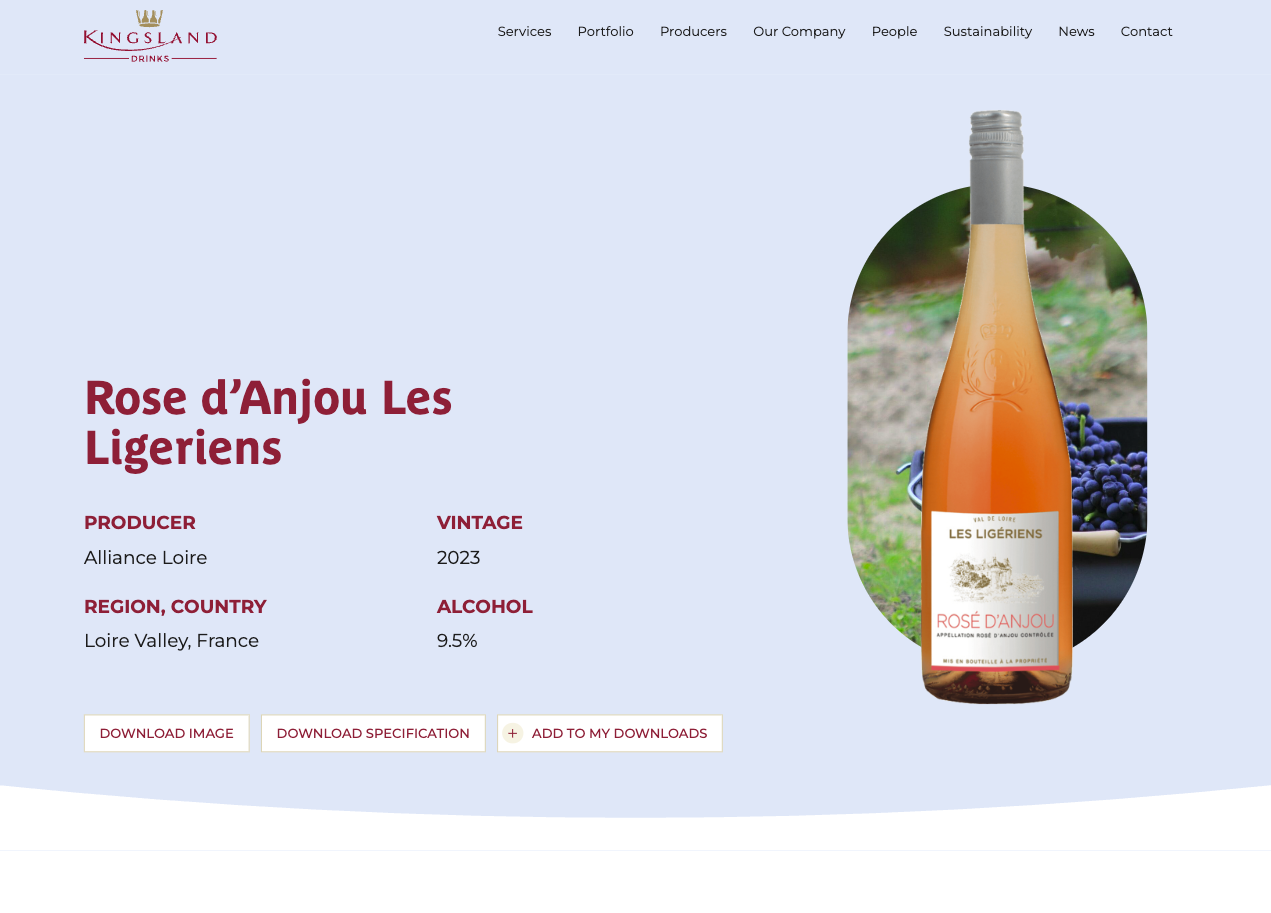1271x913 pixels.
Task: Click the 2023 vintage value
Action: [458, 557]
